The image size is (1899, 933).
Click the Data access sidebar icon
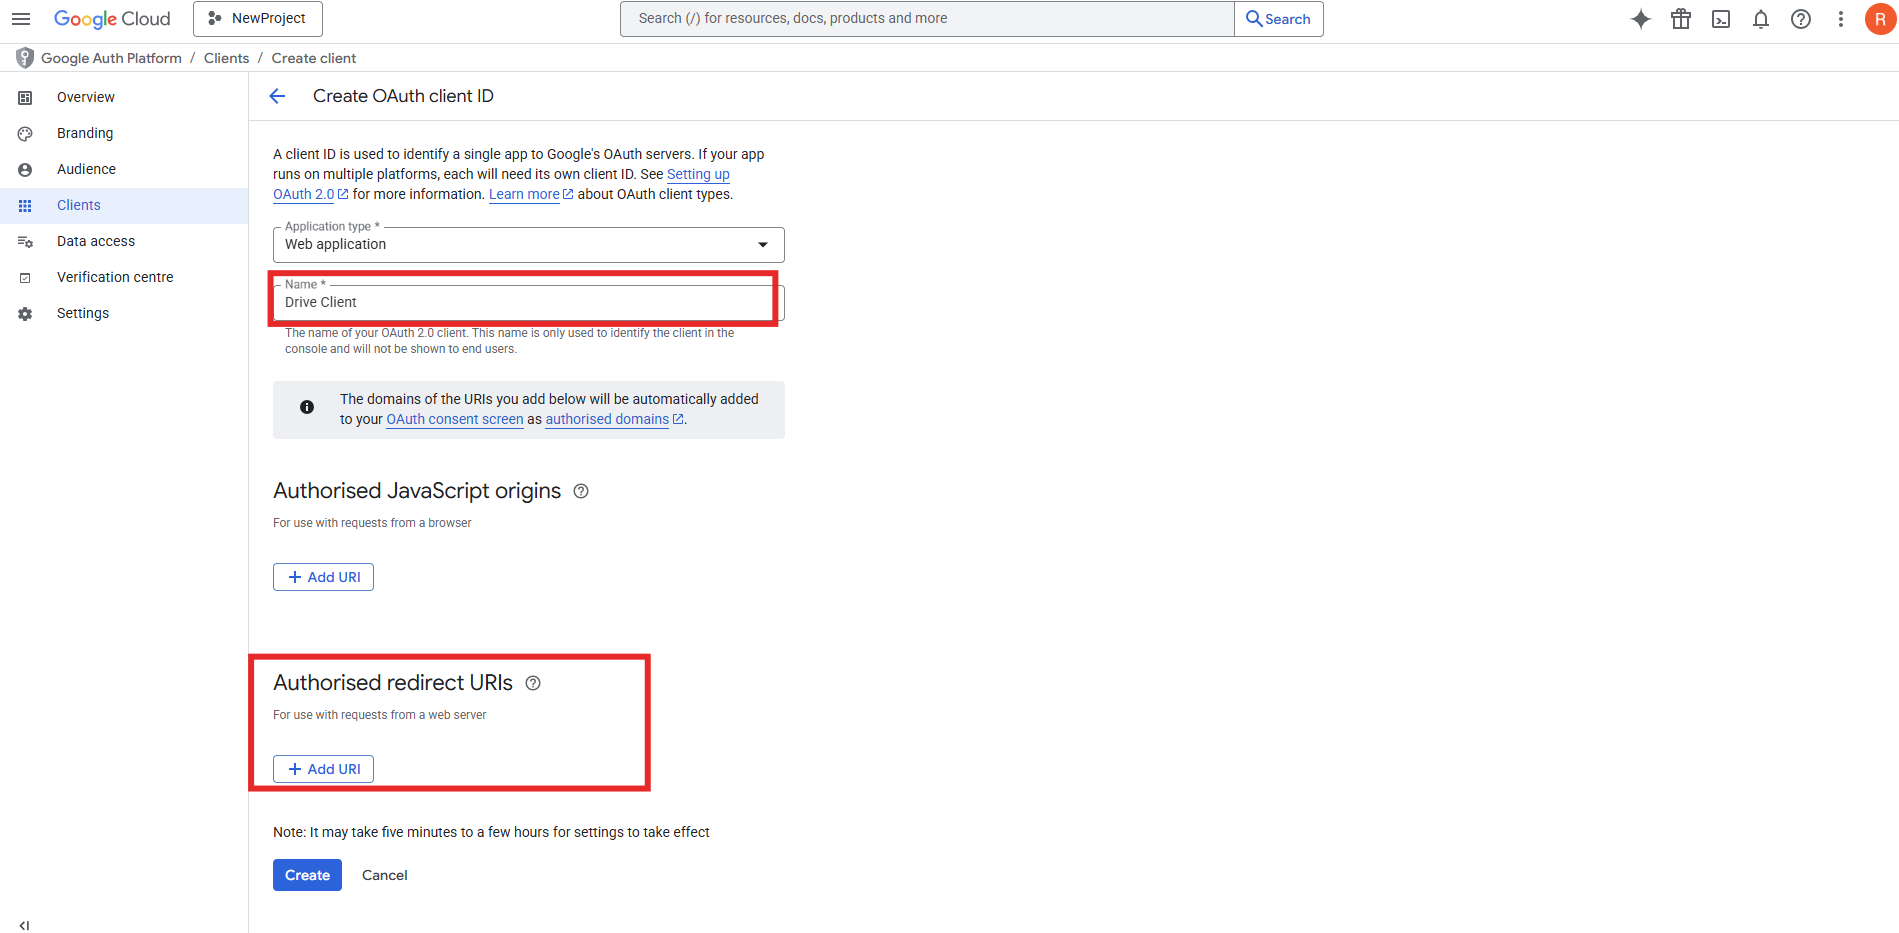pos(26,241)
